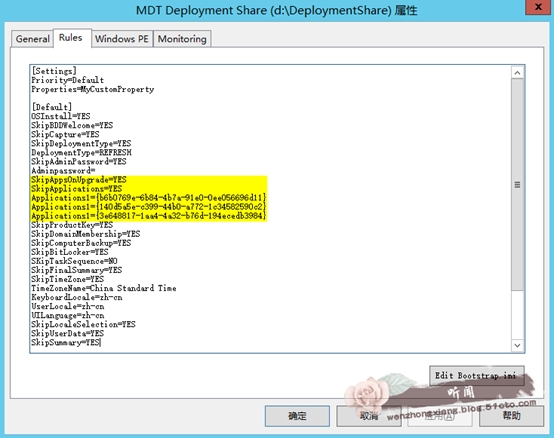Click the DeploymentType=REFRESH line

click(x=81, y=152)
